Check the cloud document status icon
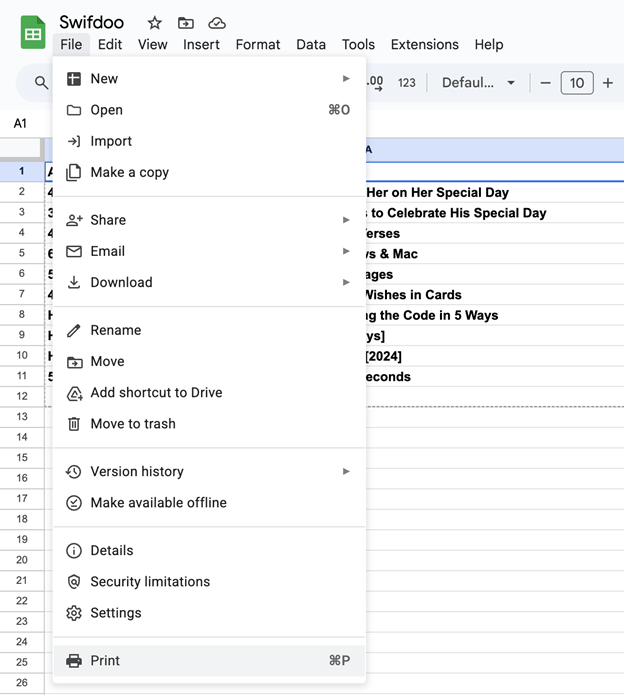The height and width of the screenshot is (695, 624). pyautogui.click(x=217, y=22)
